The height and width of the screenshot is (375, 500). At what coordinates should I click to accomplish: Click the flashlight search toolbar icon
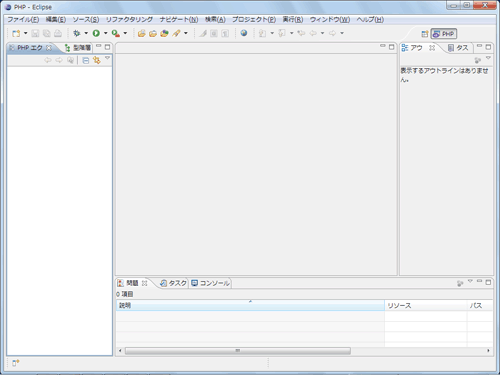click(176, 33)
